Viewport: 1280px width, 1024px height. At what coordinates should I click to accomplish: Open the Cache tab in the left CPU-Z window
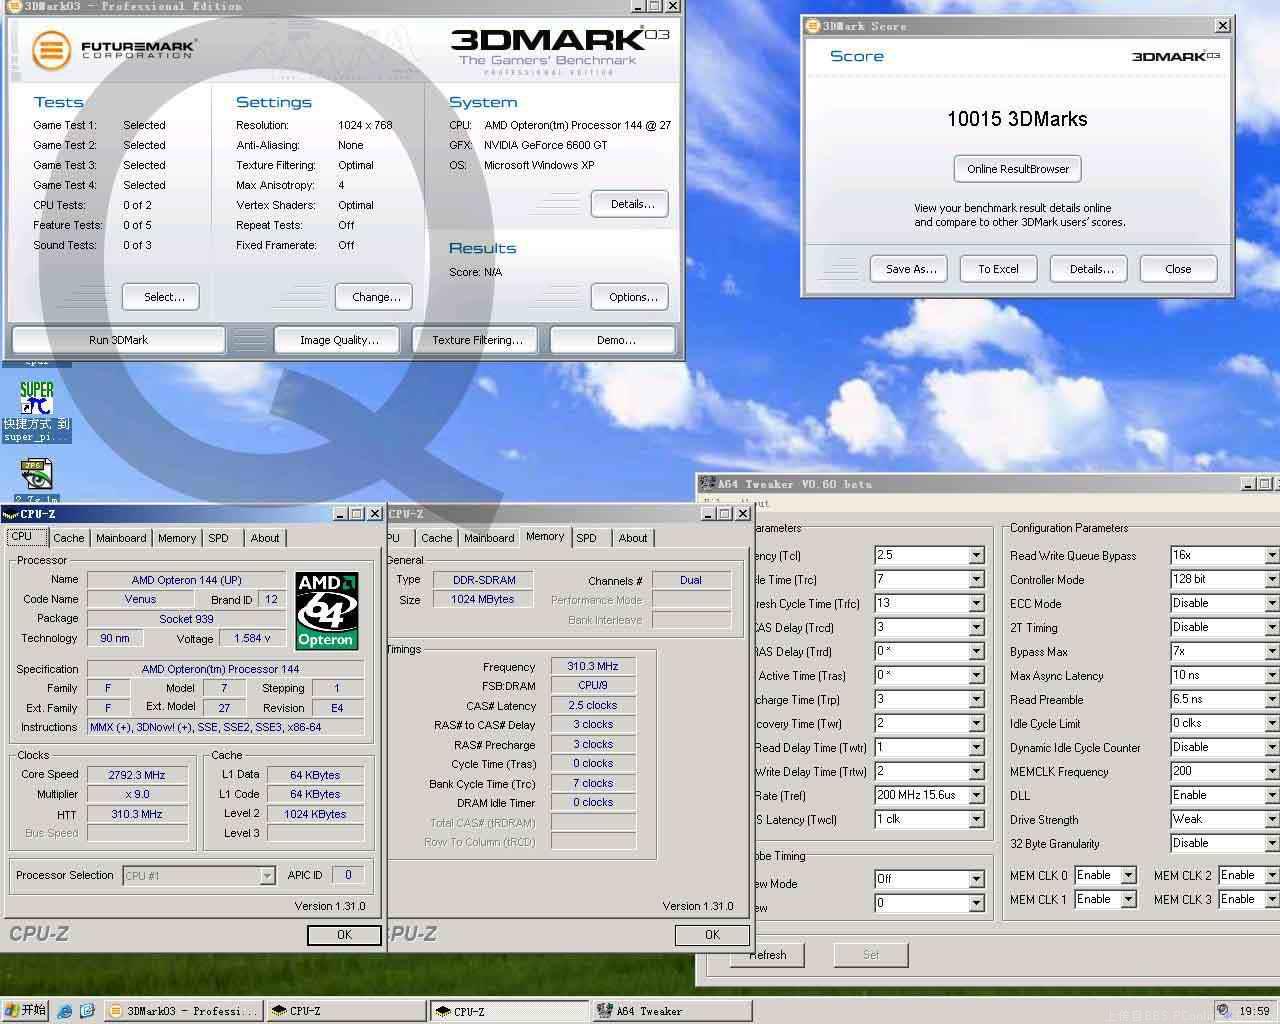tap(69, 538)
